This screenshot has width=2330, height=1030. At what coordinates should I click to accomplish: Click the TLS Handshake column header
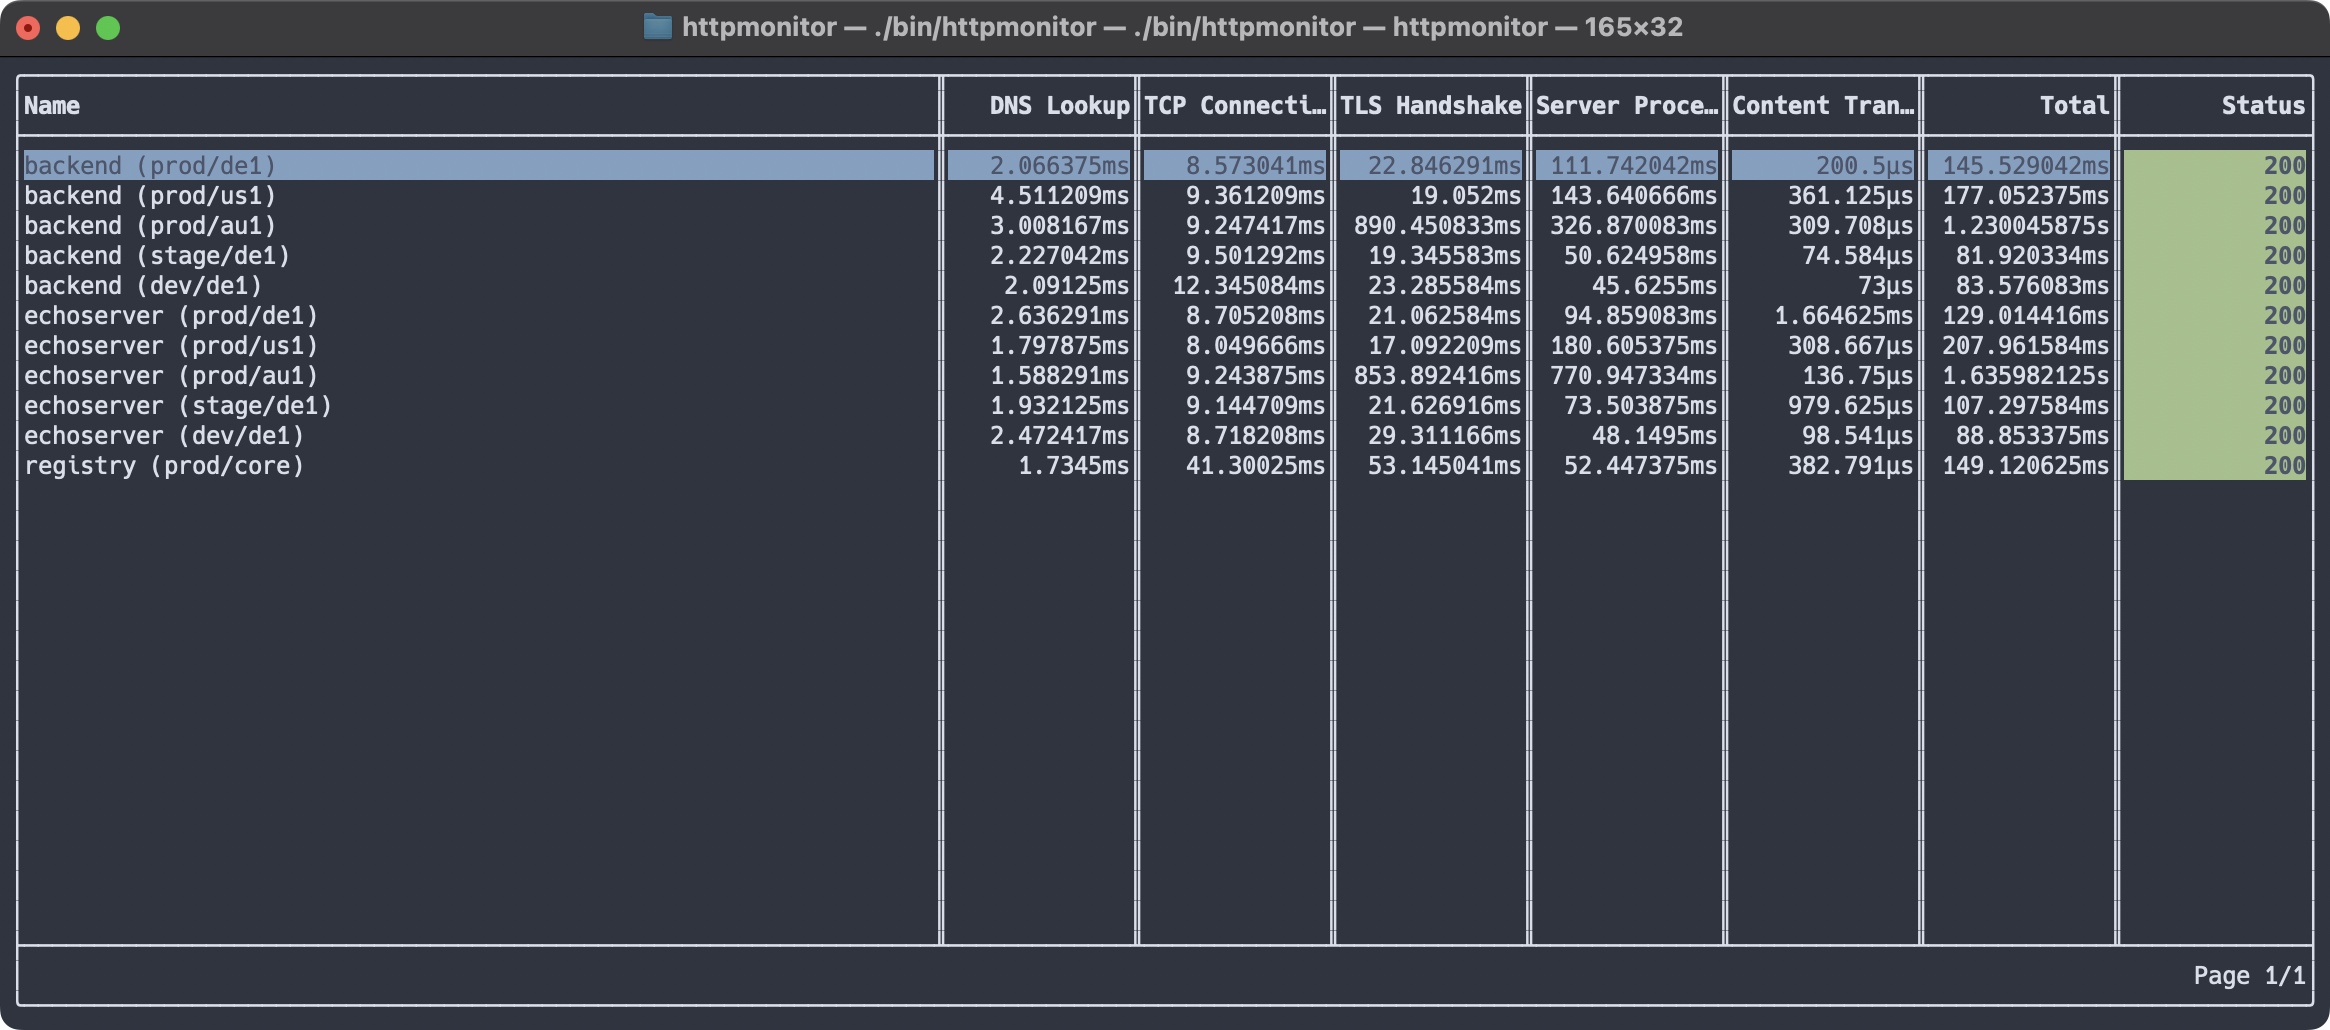coord(1431,105)
